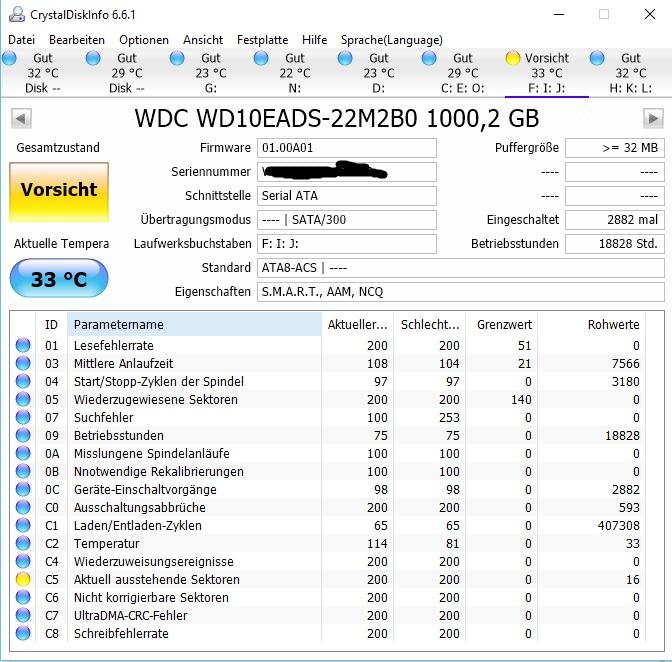Click status icon for Ausschaltungsabbrüche
672x662 pixels.
tap(23, 507)
